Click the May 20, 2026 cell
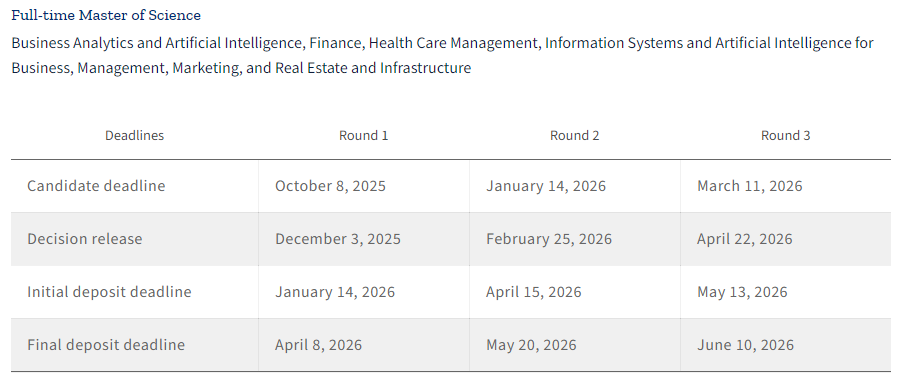The image size is (906, 373). [x=531, y=345]
